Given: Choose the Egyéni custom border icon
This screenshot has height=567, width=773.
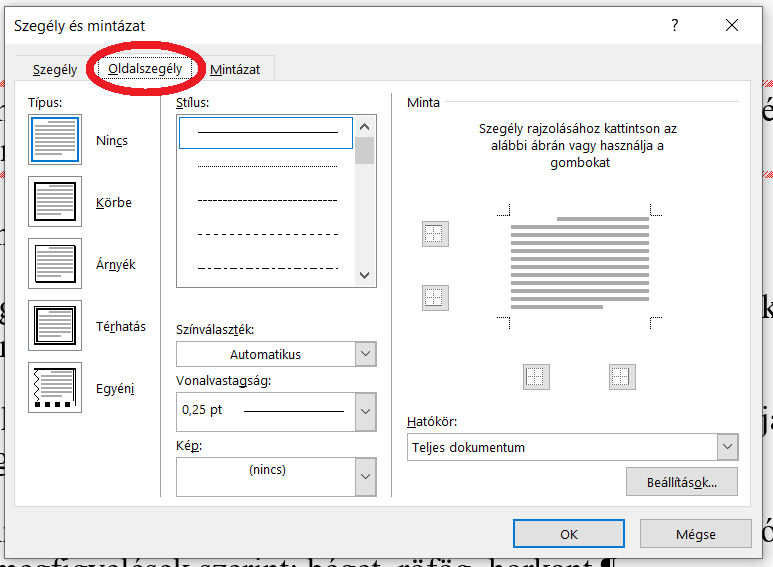Looking at the screenshot, I should point(54,388).
